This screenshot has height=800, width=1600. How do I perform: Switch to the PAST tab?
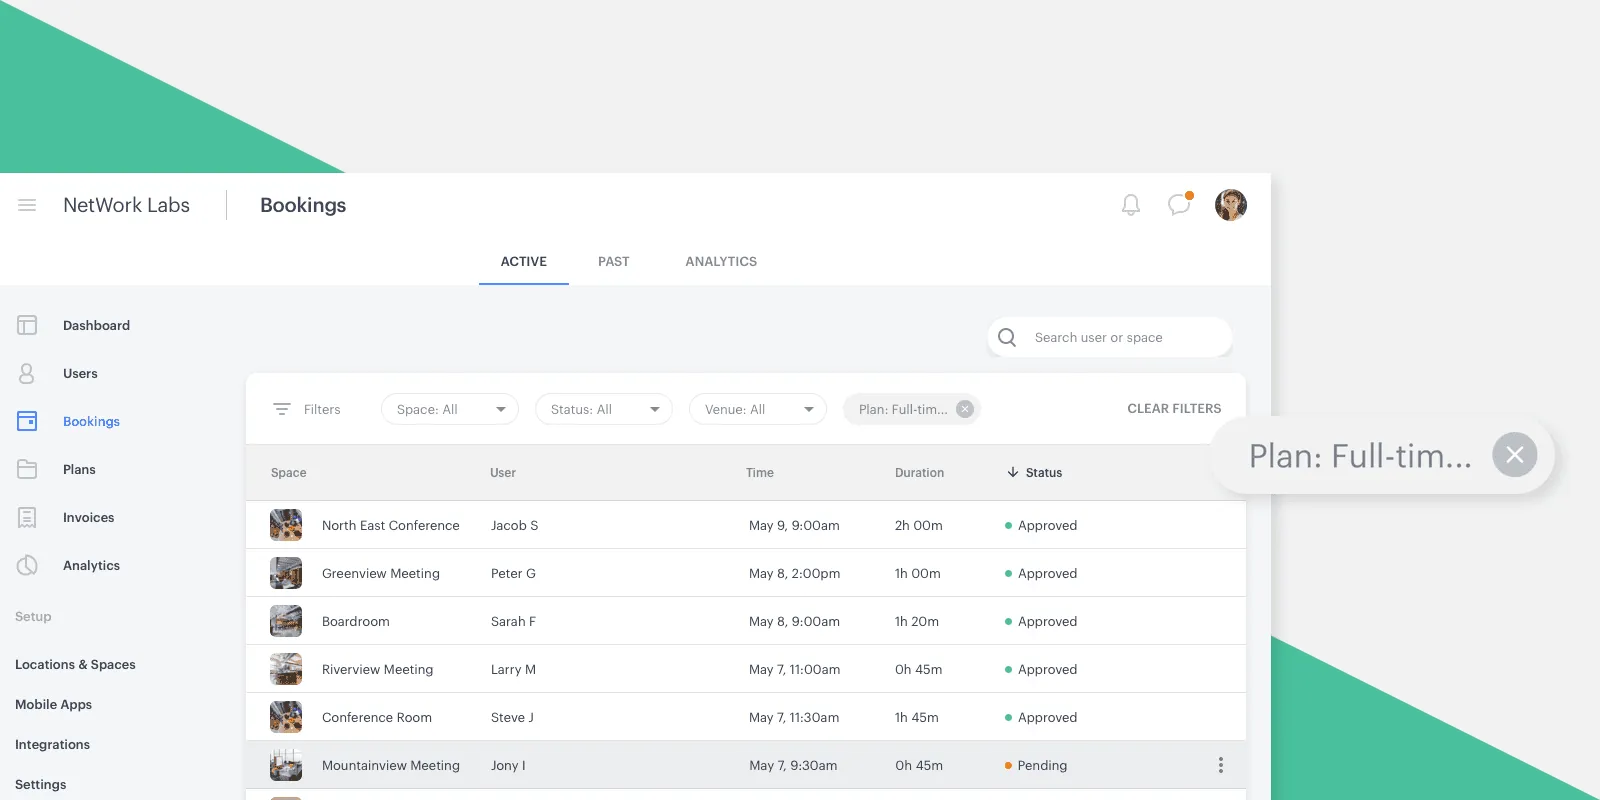pos(614,261)
